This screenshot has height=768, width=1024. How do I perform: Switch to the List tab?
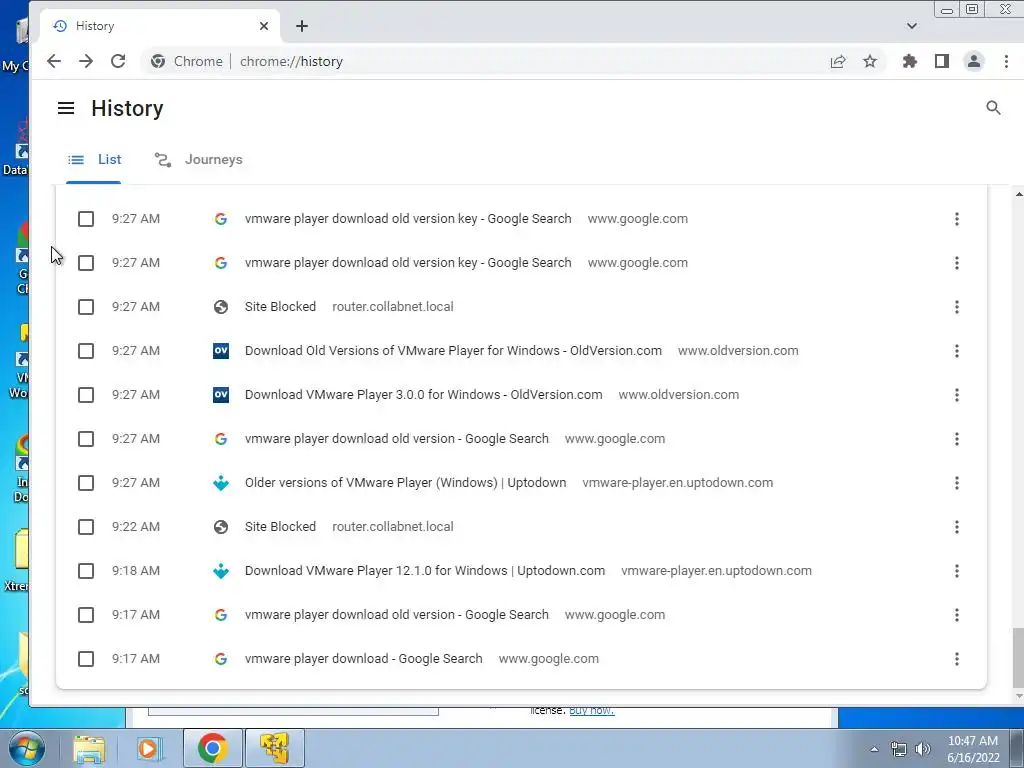pos(94,159)
